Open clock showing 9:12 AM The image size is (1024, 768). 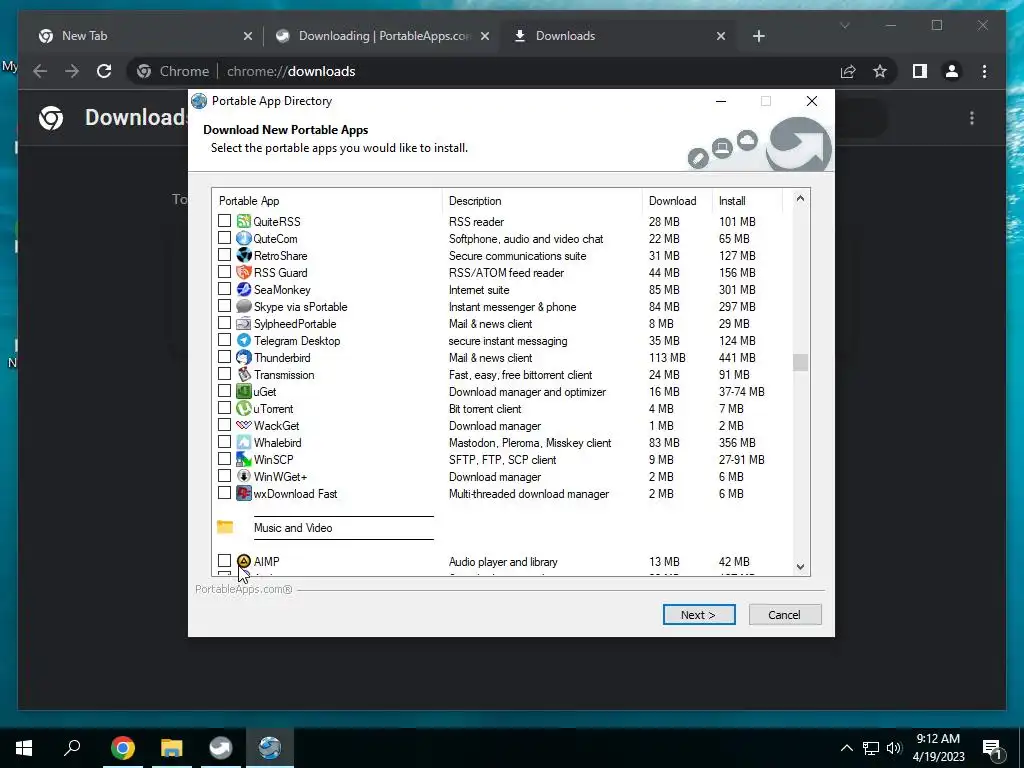[x=938, y=748]
